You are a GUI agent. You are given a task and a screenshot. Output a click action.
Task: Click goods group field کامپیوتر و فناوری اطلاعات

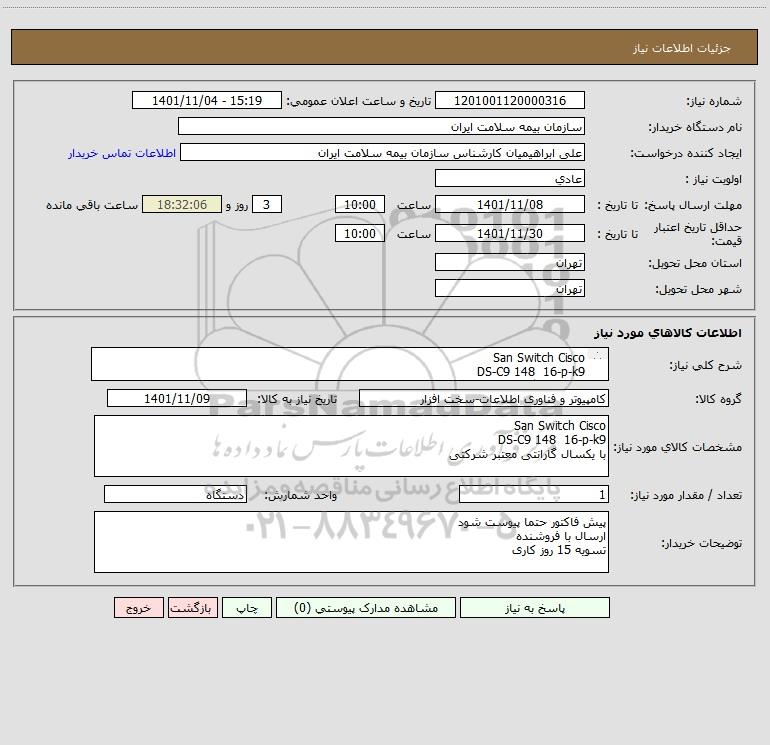[484, 398]
